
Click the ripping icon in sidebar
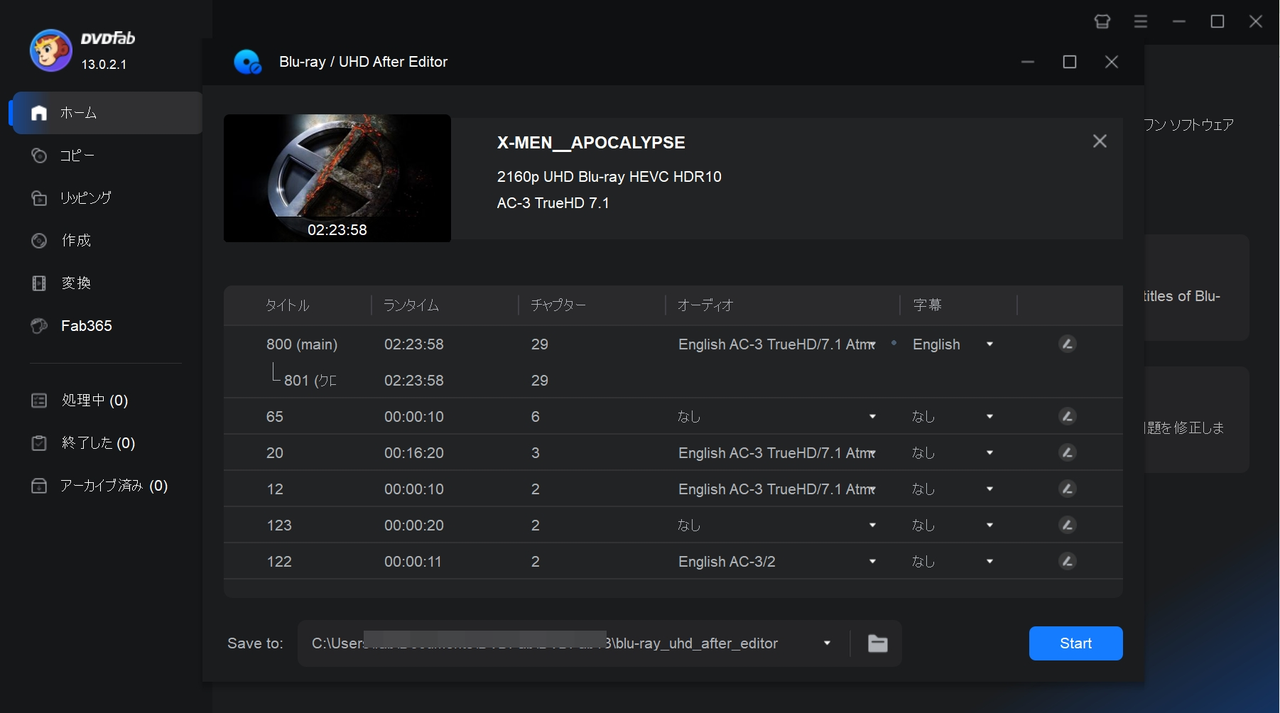[39, 198]
